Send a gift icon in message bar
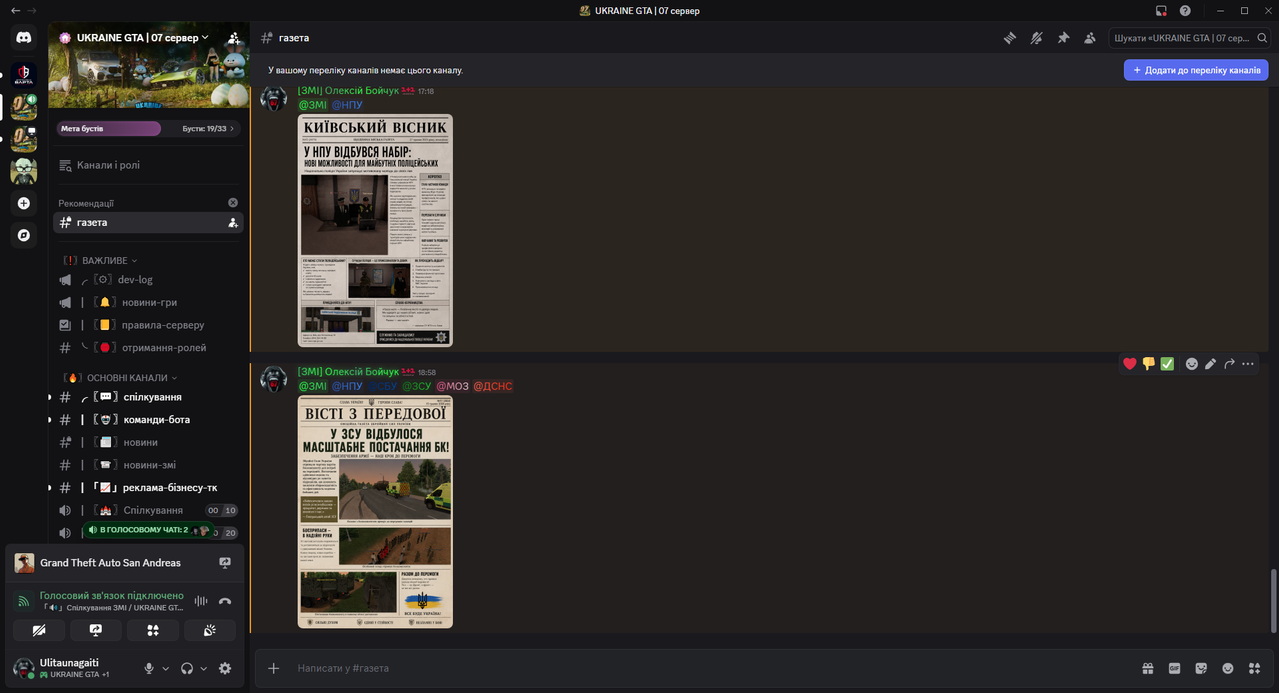Viewport: 1279px width, 693px height. [x=1148, y=668]
